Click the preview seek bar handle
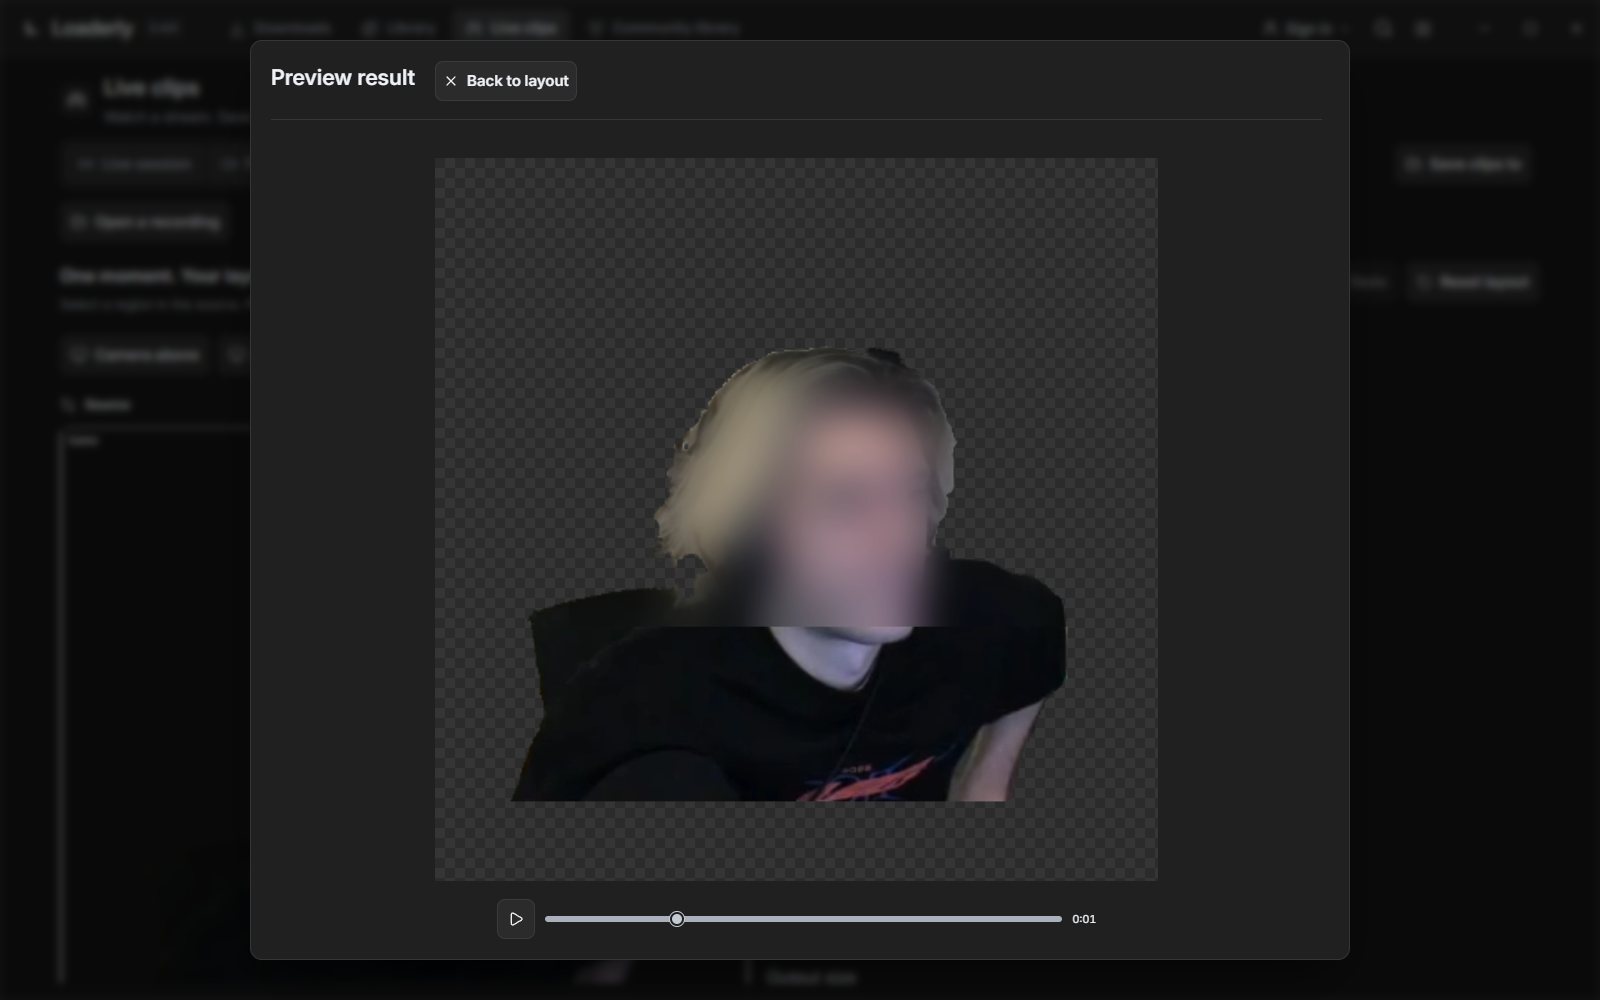 tap(677, 919)
